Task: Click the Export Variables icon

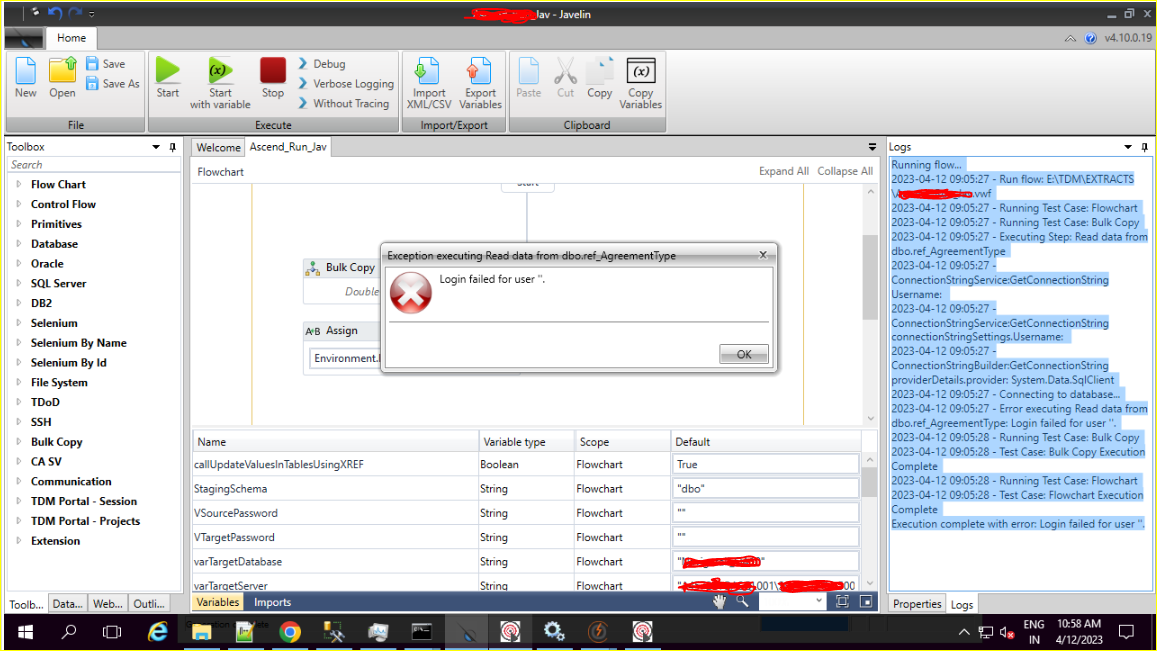Action: click(480, 72)
